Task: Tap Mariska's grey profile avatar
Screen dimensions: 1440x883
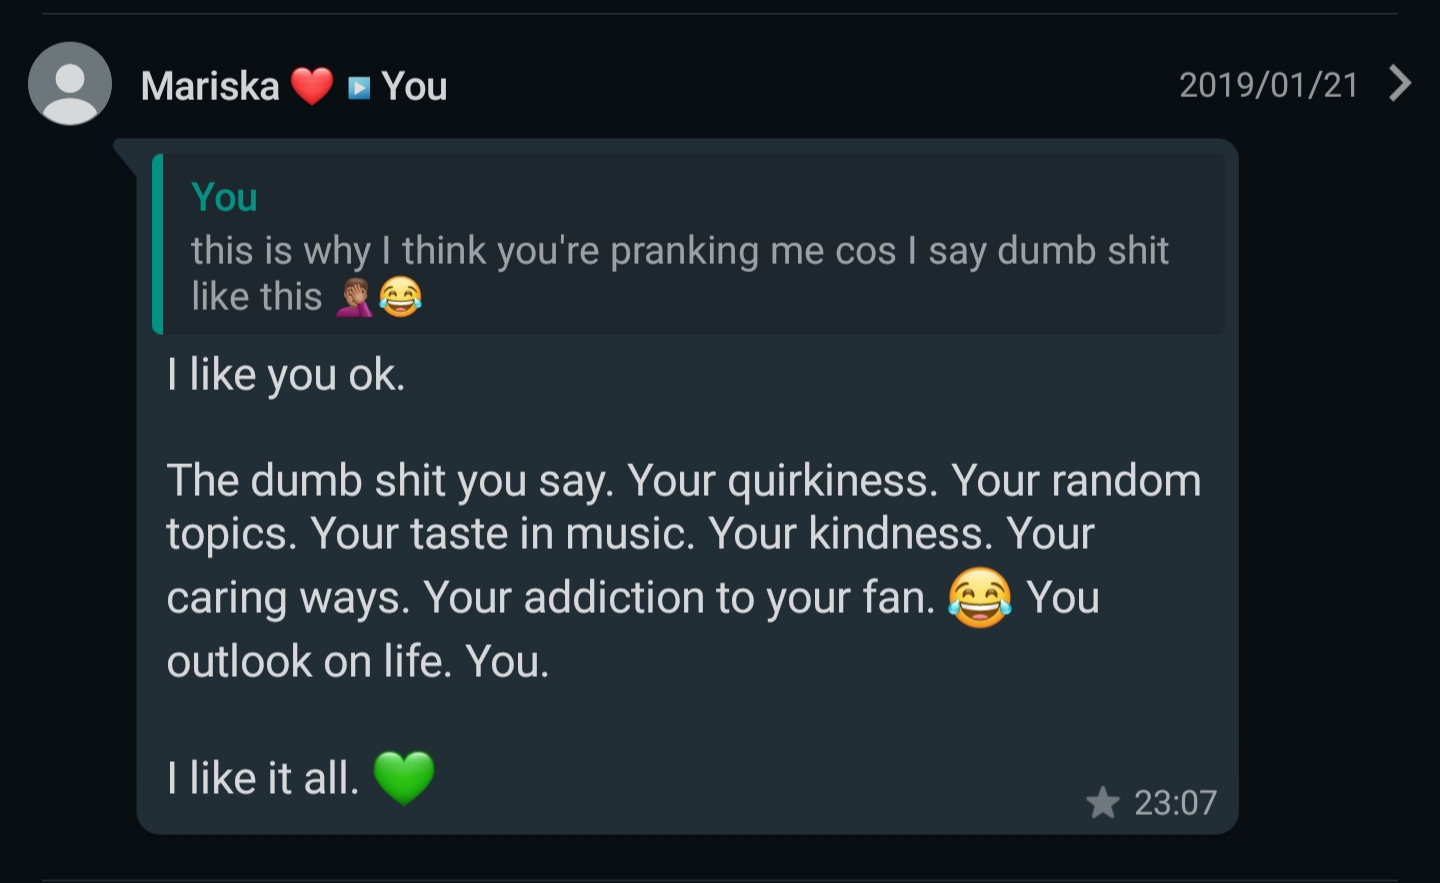Action: (69, 84)
